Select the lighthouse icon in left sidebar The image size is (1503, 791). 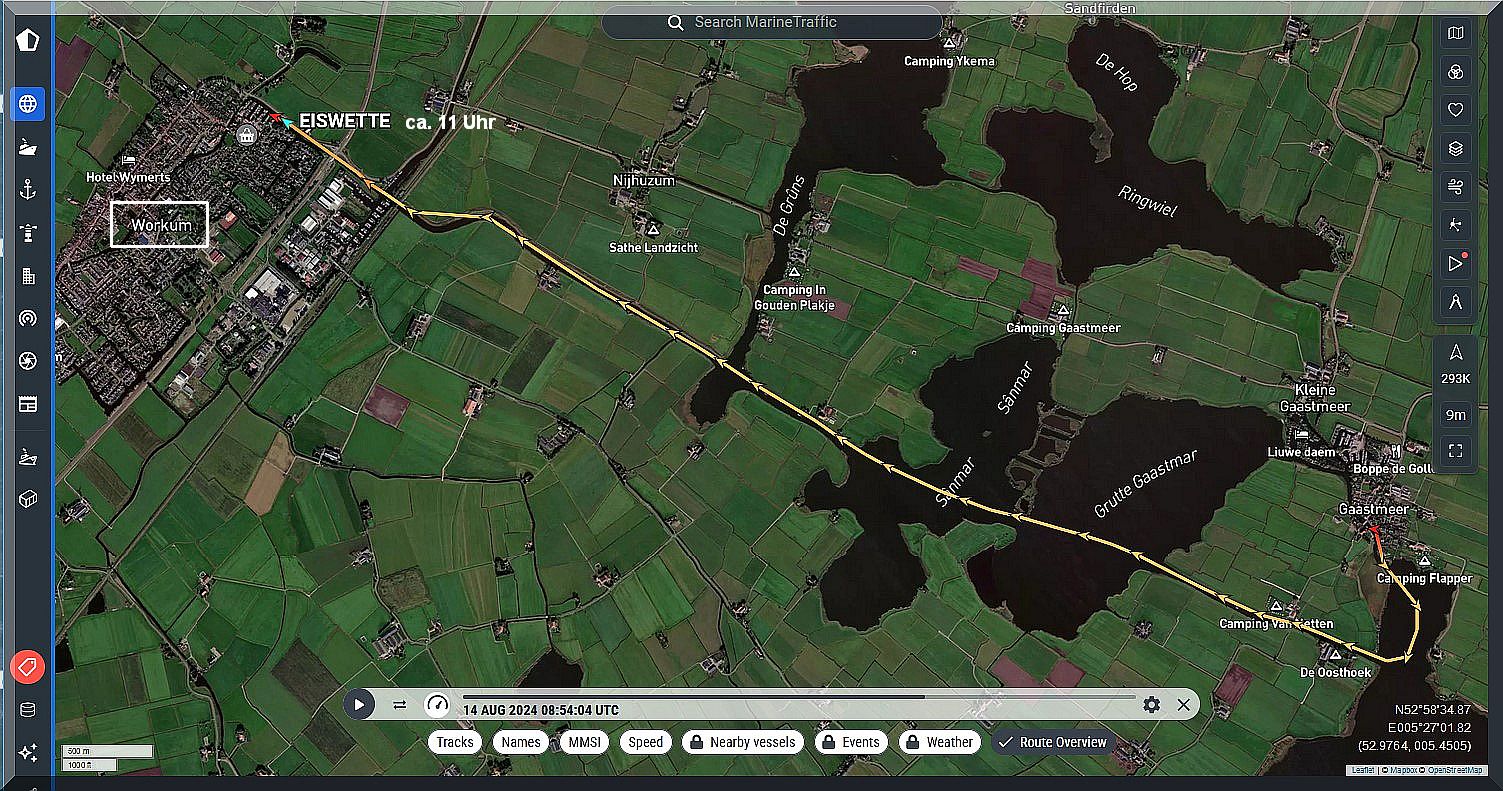click(x=28, y=233)
